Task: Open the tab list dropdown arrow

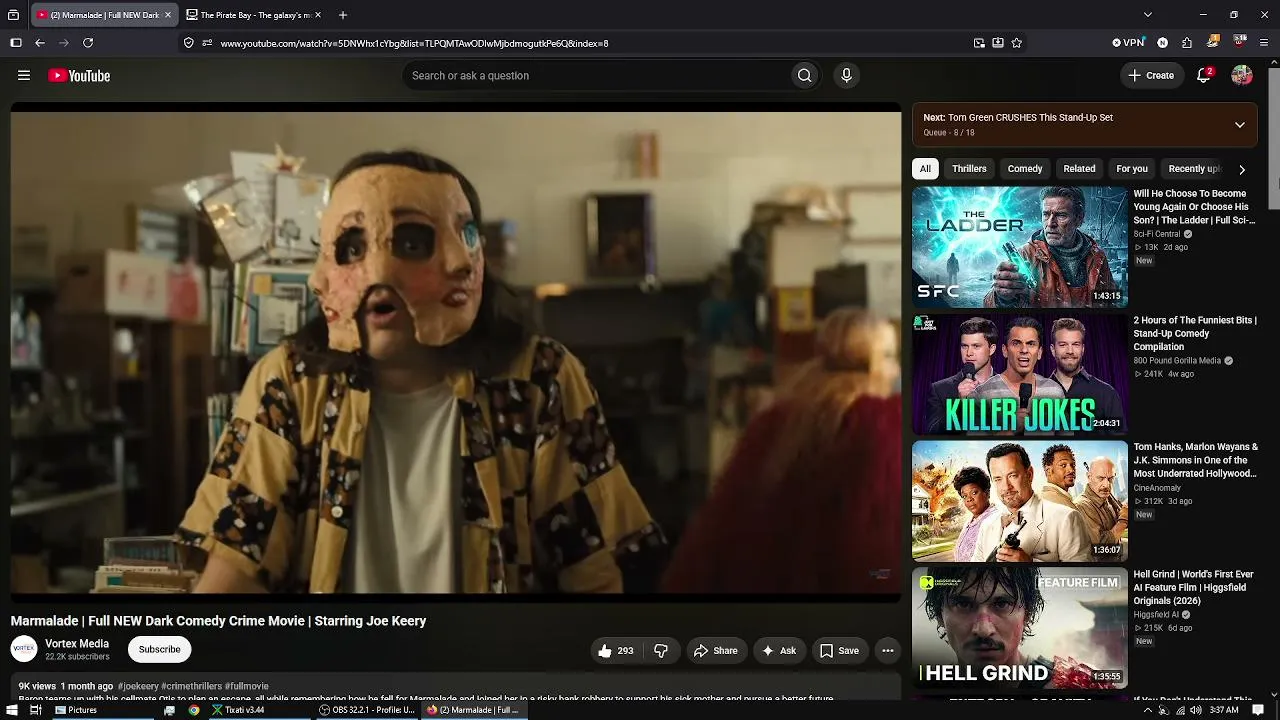Action: point(1148,15)
